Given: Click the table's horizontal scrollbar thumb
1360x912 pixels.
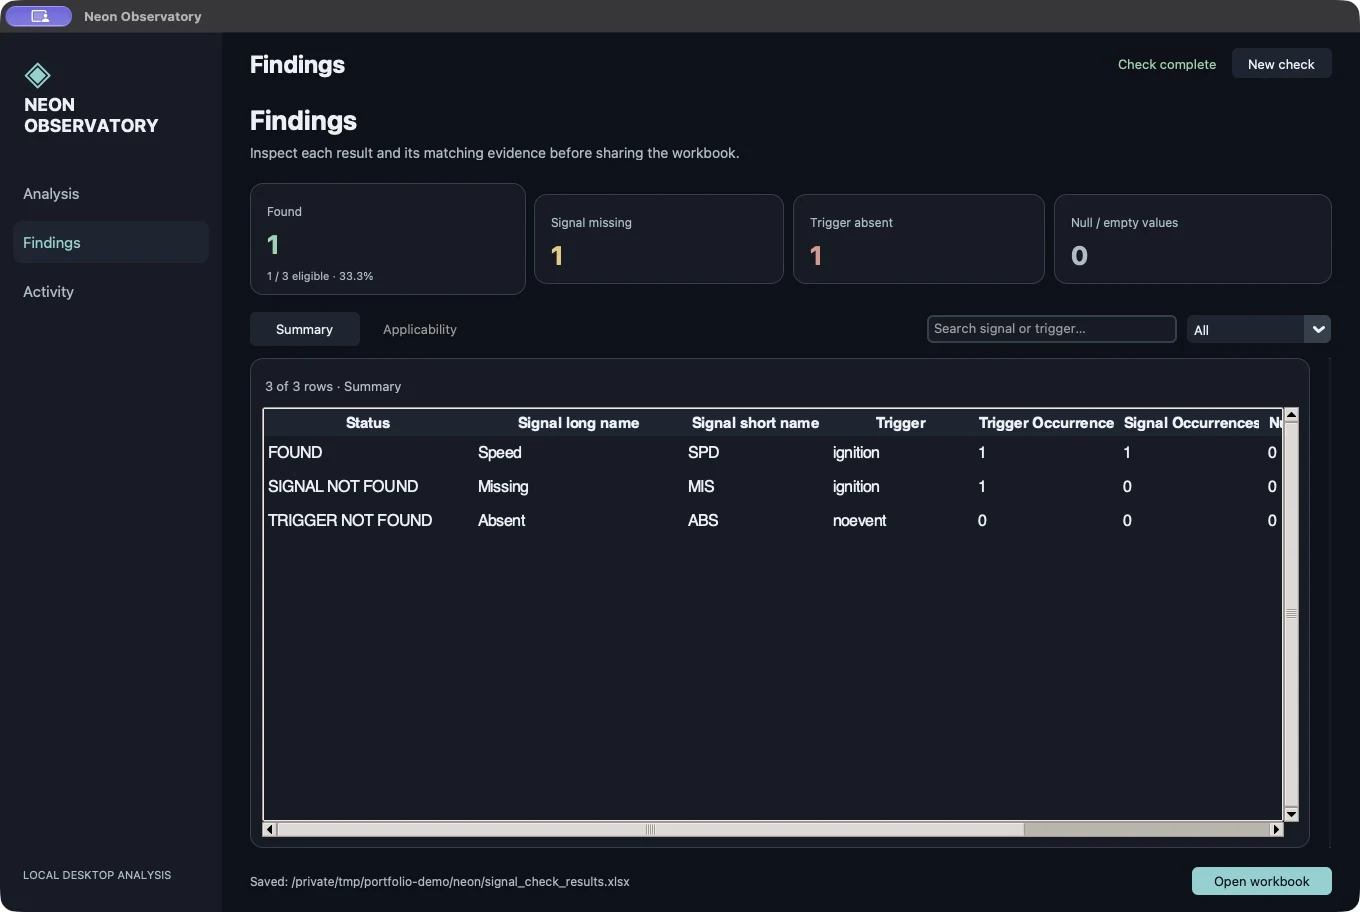Looking at the screenshot, I should pos(650,829).
